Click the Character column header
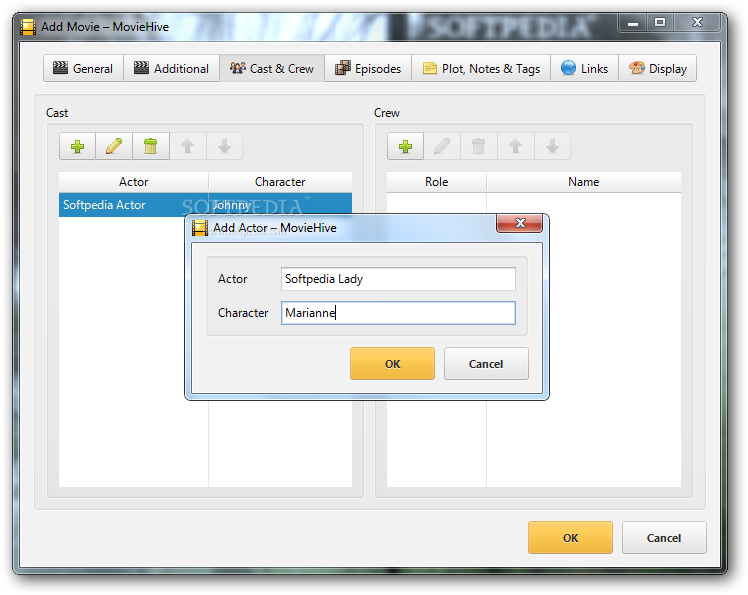This screenshot has width=748, height=595. click(x=280, y=182)
